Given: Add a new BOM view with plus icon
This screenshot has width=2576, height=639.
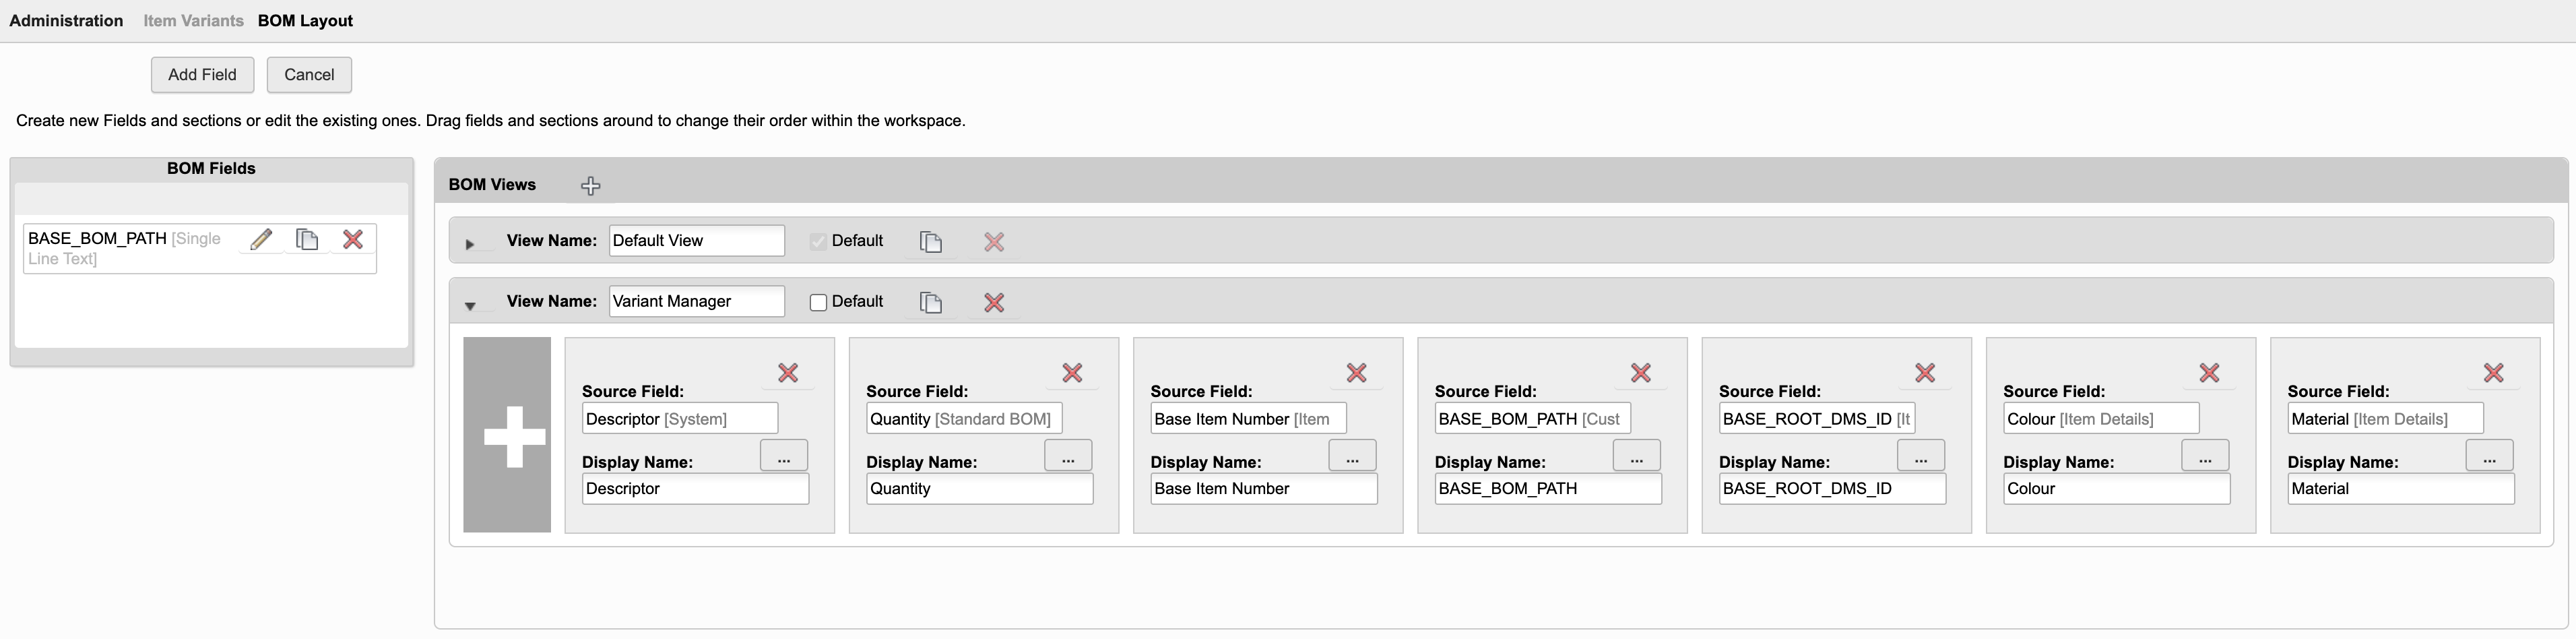Looking at the screenshot, I should [x=591, y=186].
